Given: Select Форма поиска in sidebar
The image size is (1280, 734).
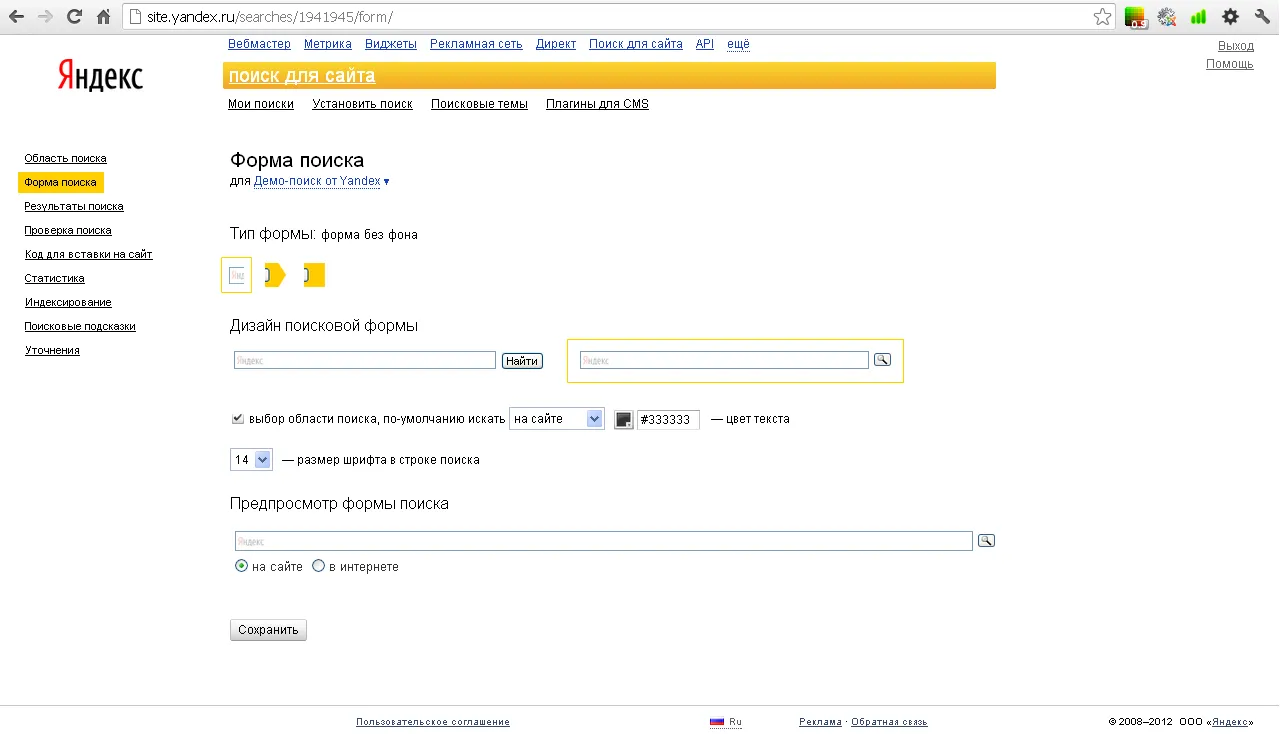Looking at the screenshot, I should [x=61, y=182].
